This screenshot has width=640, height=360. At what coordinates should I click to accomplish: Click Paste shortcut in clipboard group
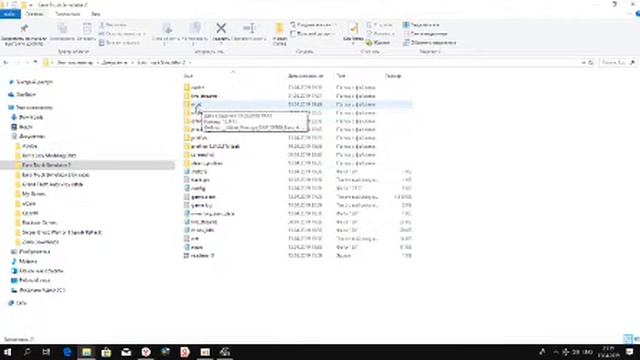[x=120, y=42]
